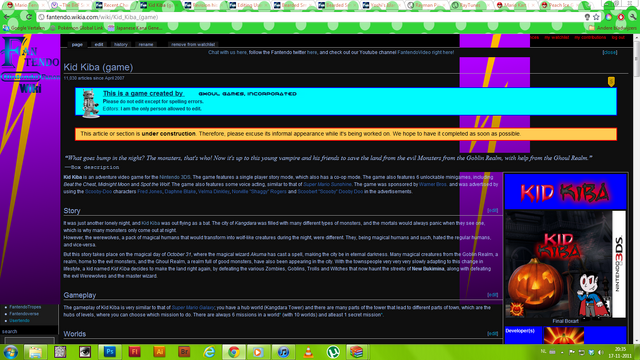Screen dimensions: 640x360
Task: Open Fantendoverse in the sidebar
Action: coord(24,313)
